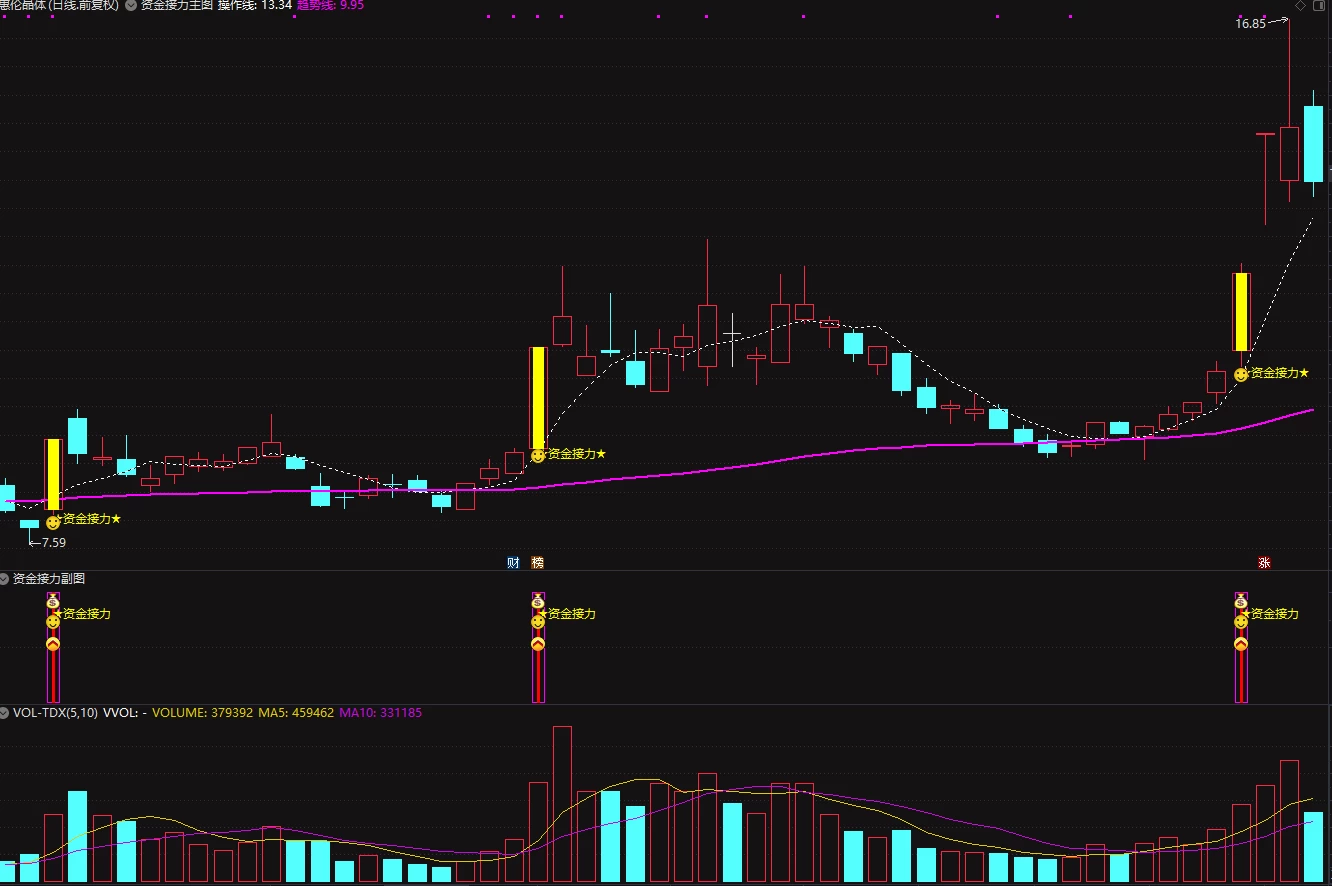Click the middle orange up-arrow icon in 资金接力副图
The width and height of the screenshot is (1332, 886).
(x=538, y=644)
